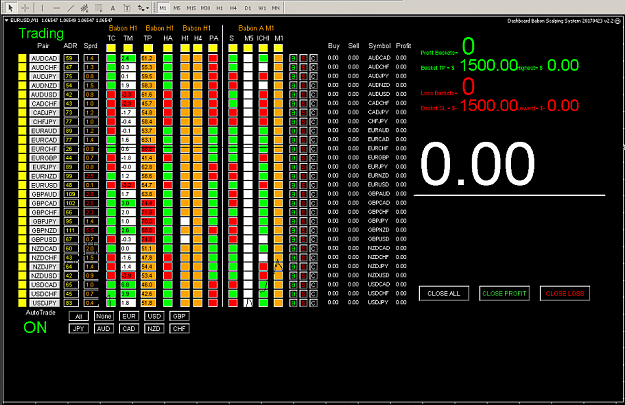Screen dimensions: 625x405
Task: Switch chart to M15 timeframe
Action: [191, 8]
